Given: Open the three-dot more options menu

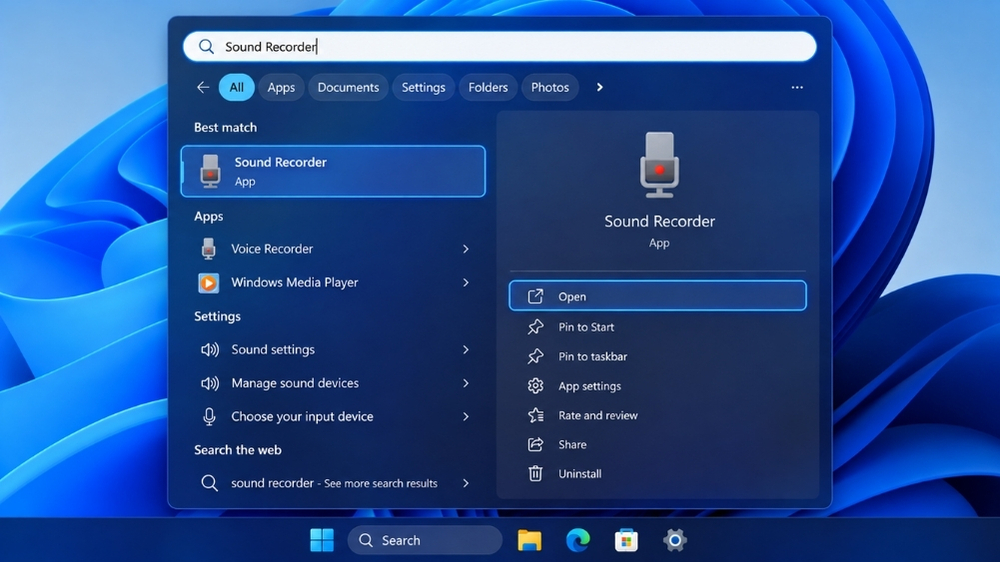Looking at the screenshot, I should pos(797,87).
